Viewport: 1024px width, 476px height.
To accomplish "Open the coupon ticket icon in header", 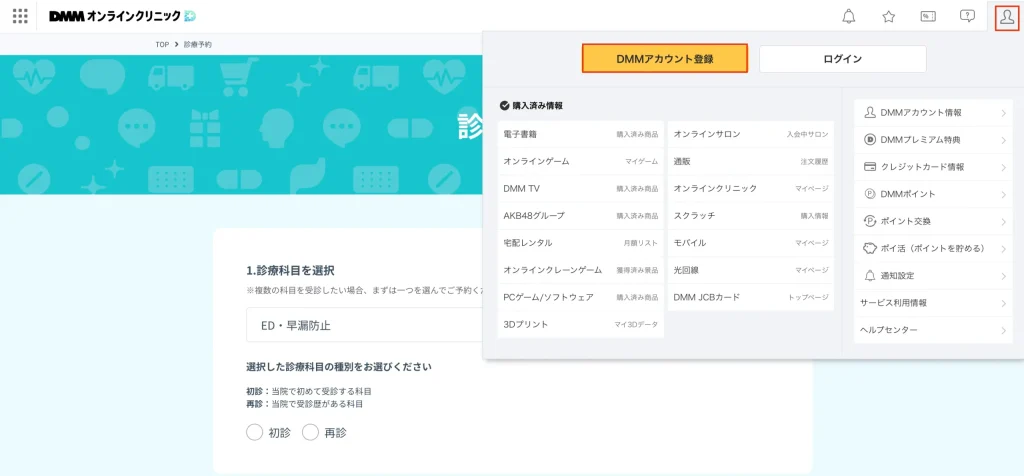I will tap(927, 16).
